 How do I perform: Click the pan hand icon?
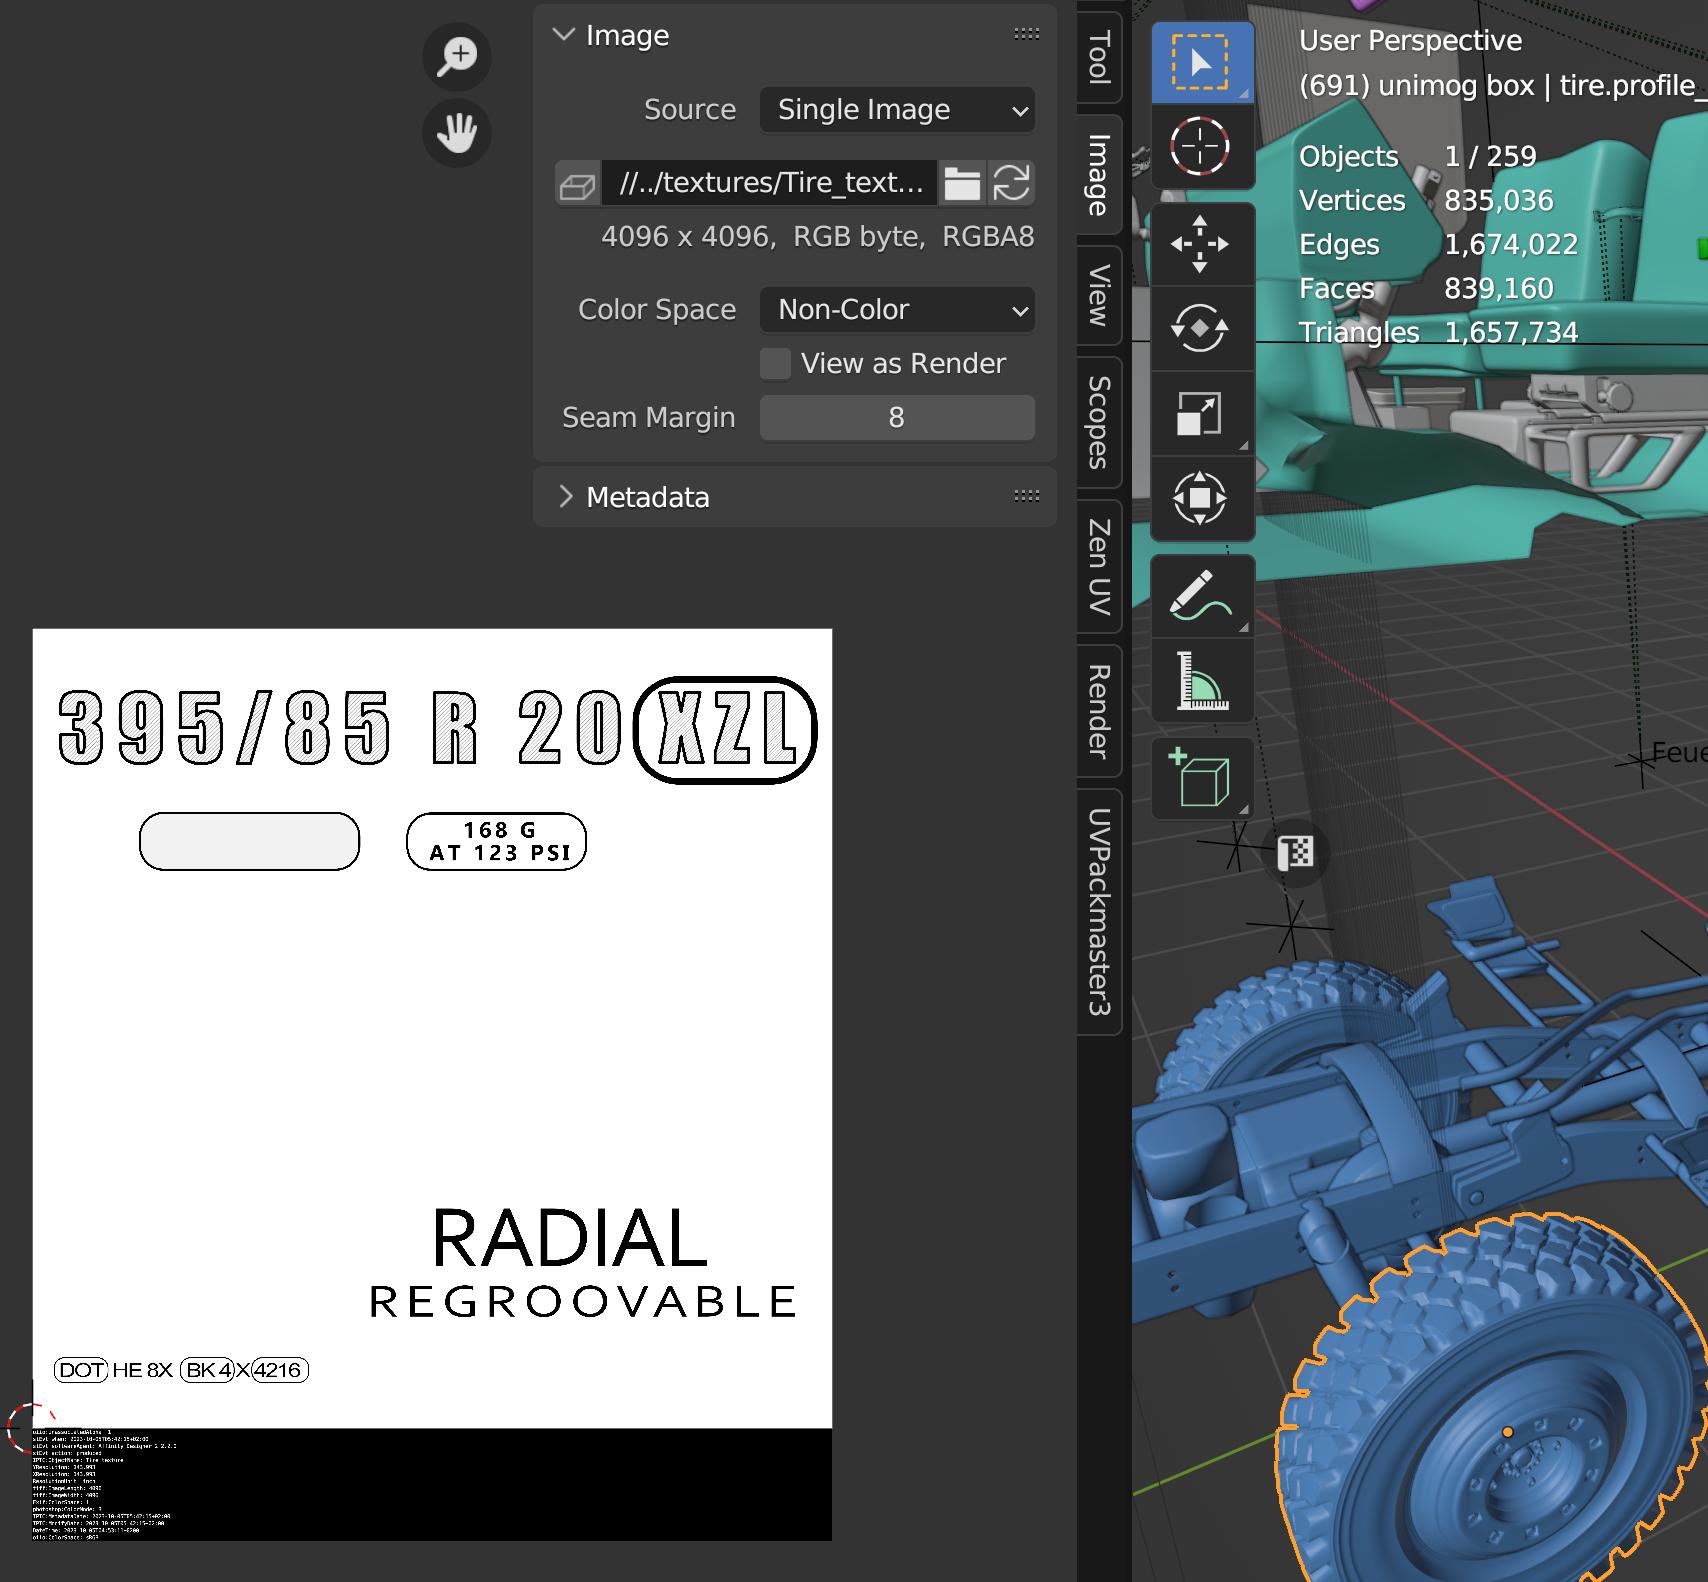[457, 132]
